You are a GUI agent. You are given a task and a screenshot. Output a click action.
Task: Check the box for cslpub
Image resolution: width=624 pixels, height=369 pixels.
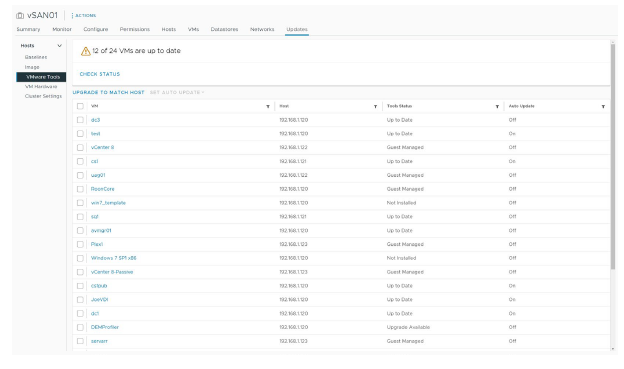tap(80, 286)
